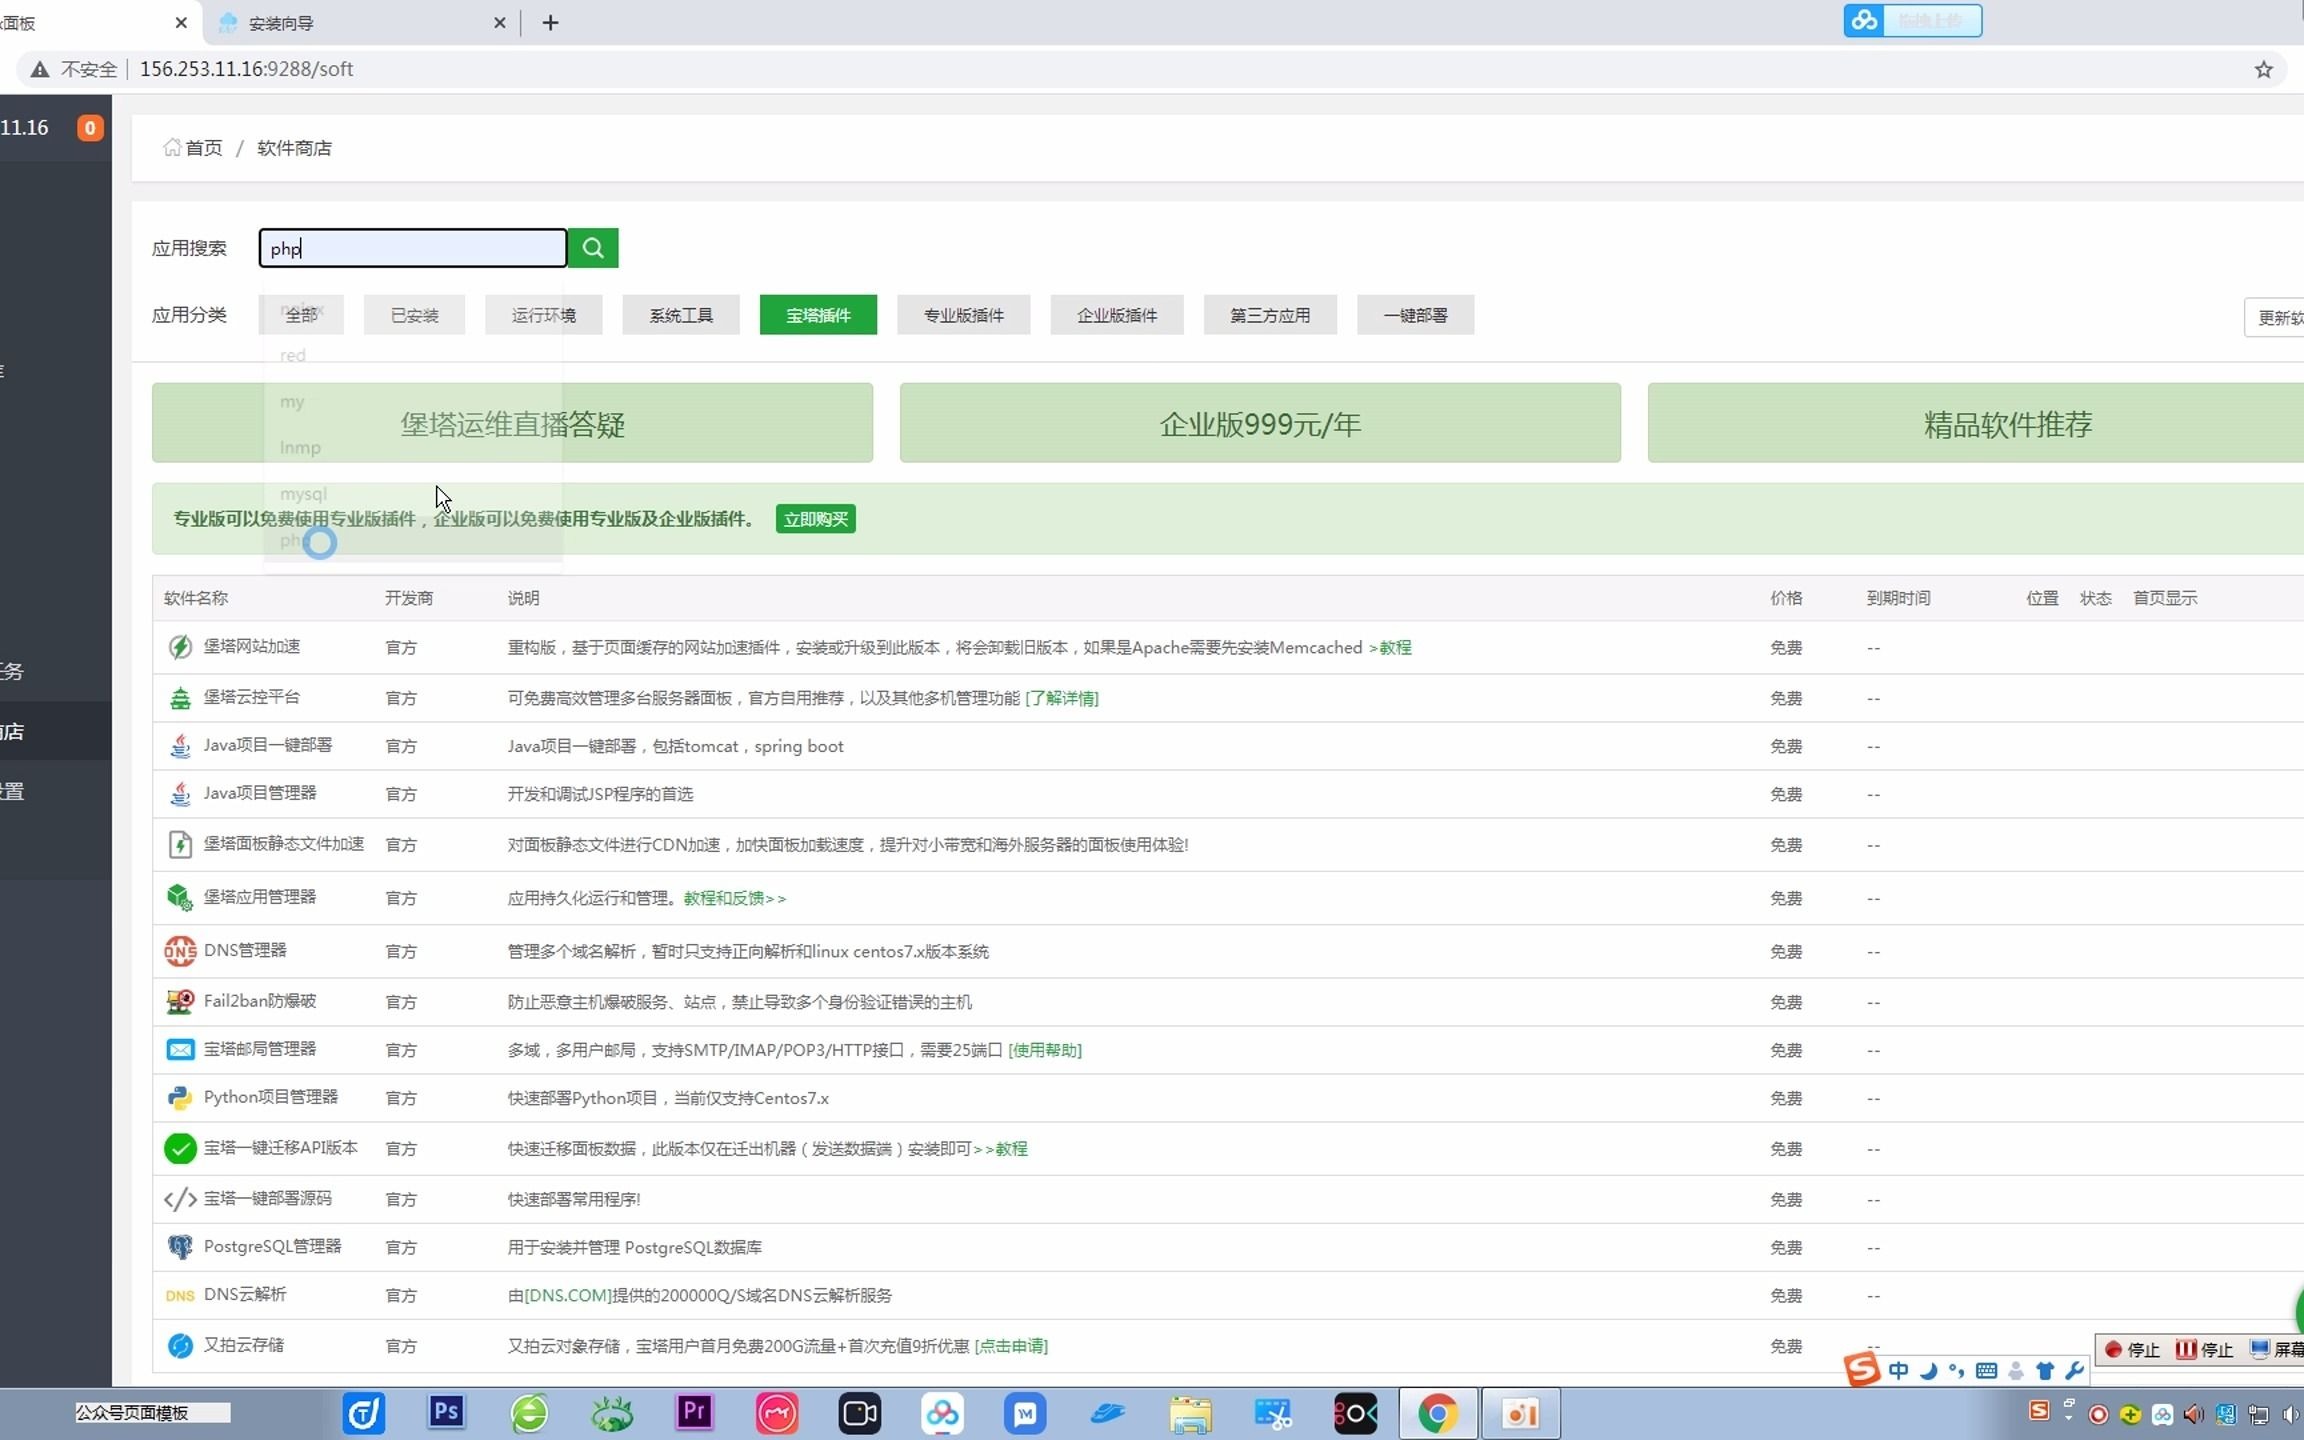Click the PostgreSQL管理器 elephant icon
This screenshot has height=1440, width=2304.
[x=180, y=1247]
